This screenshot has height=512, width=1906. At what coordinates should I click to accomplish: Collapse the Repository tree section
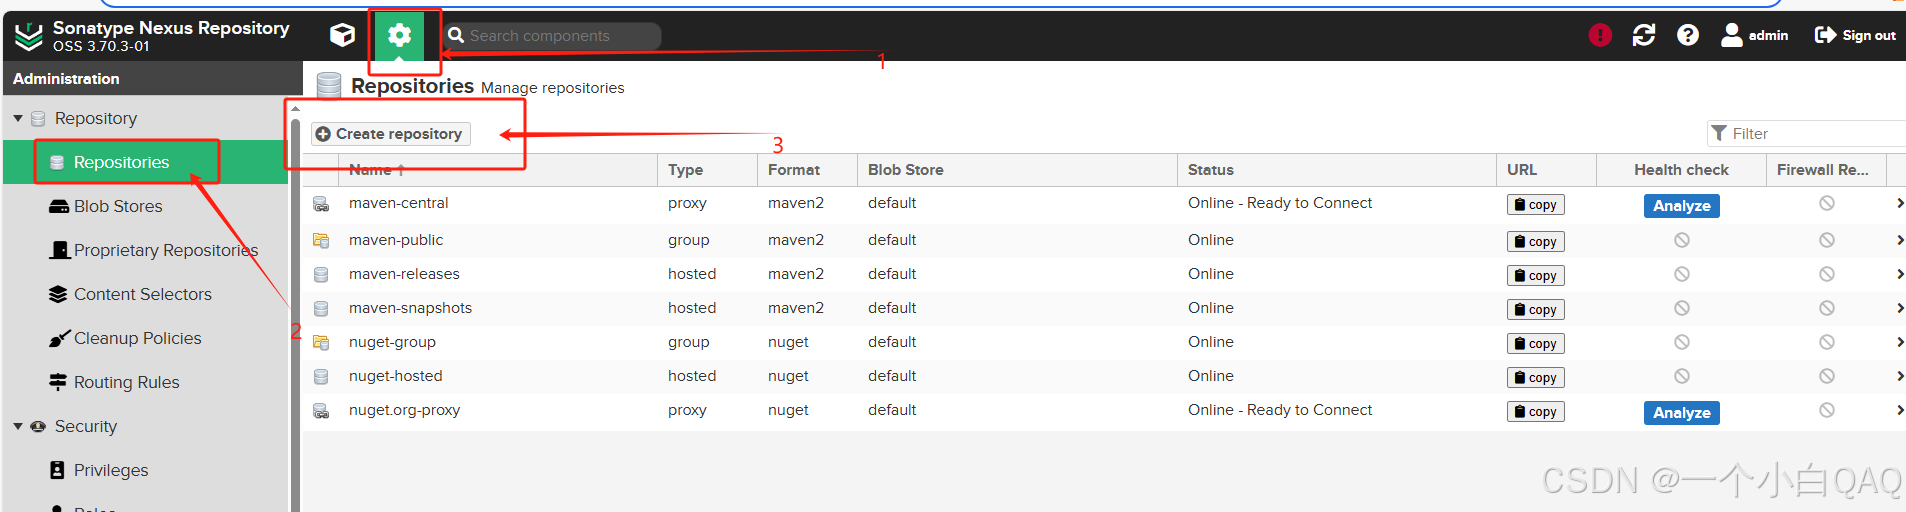tap(18, 118)
